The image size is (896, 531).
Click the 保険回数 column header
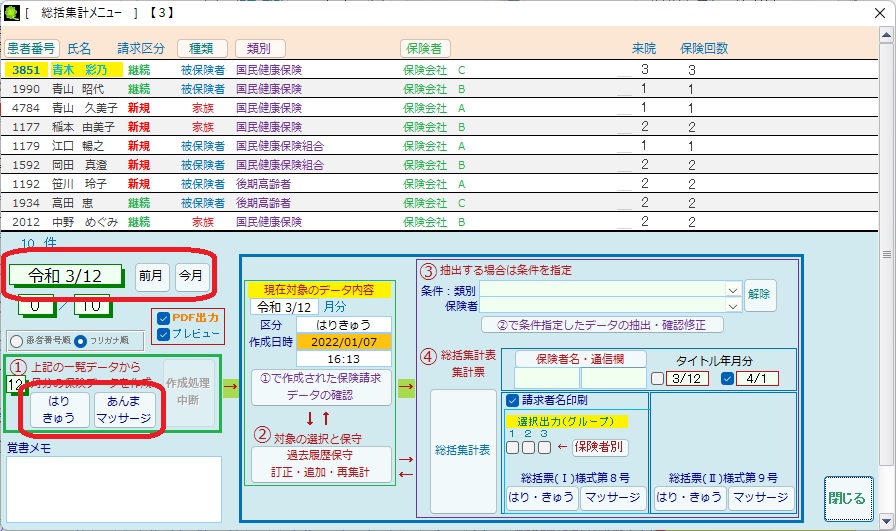pos(704,49)
